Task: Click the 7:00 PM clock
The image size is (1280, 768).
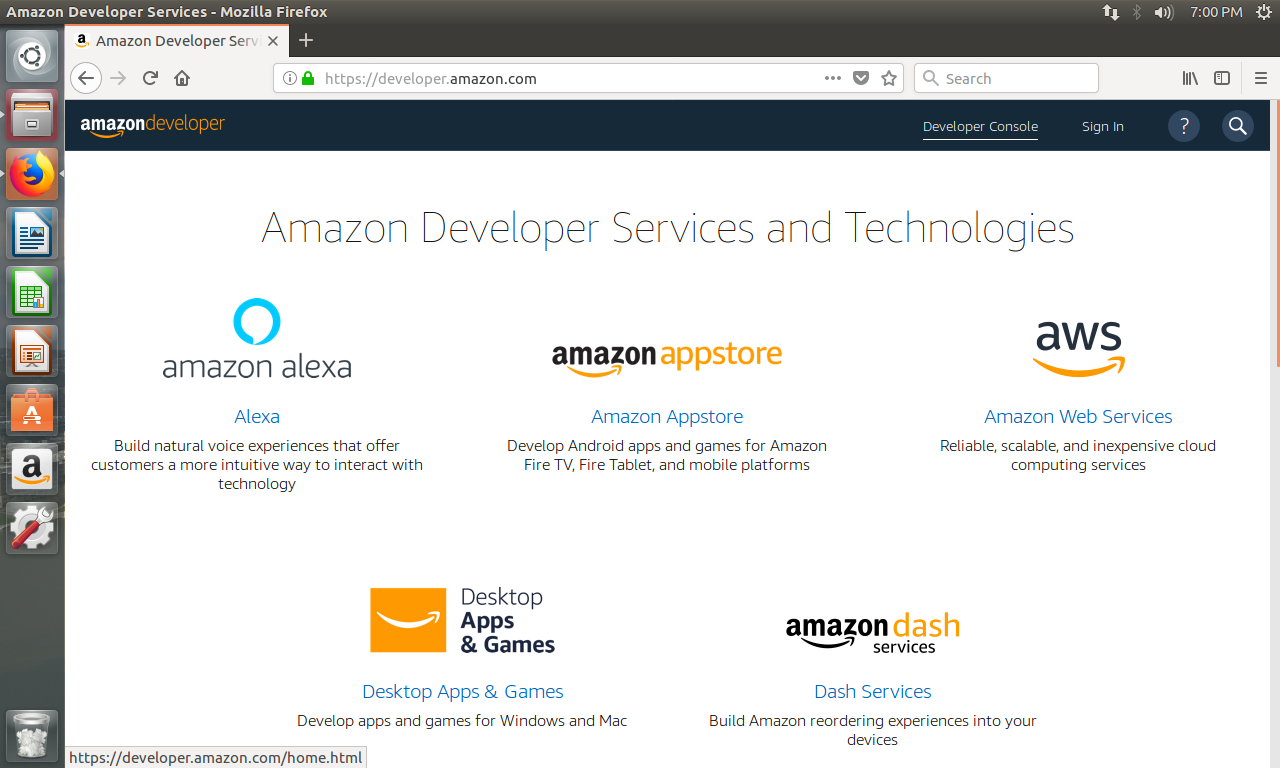Action: coord(1216,12)
